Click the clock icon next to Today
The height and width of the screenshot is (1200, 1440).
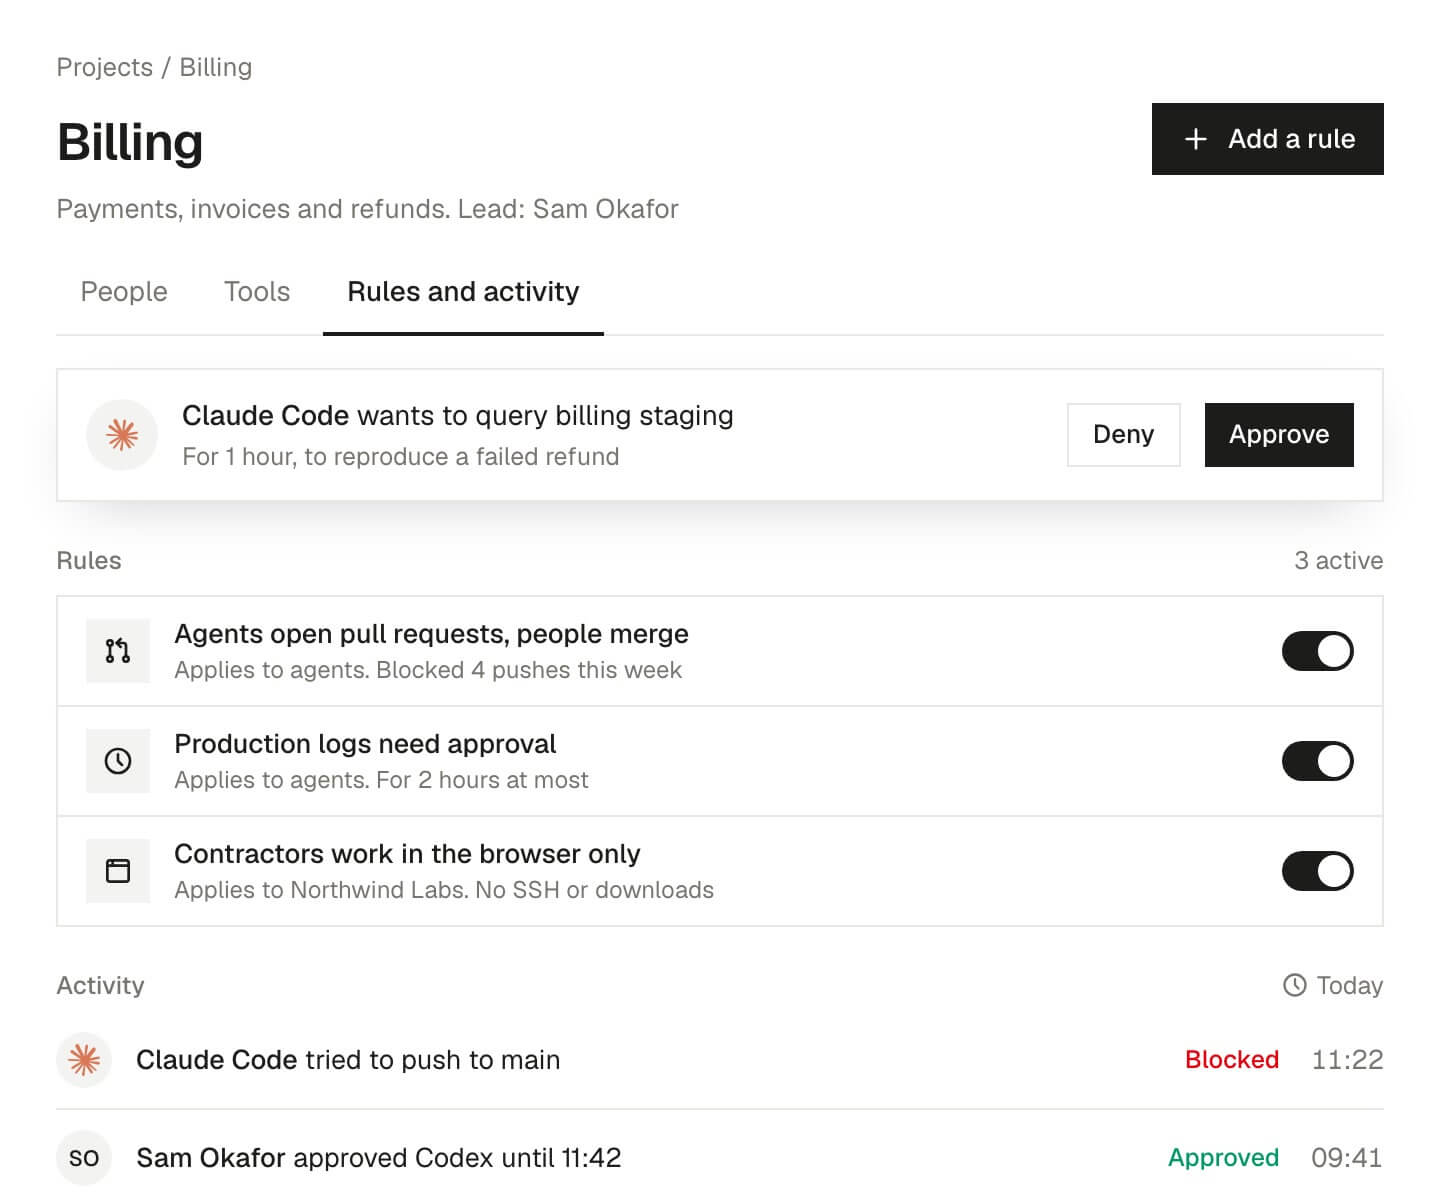point(1294,985)
